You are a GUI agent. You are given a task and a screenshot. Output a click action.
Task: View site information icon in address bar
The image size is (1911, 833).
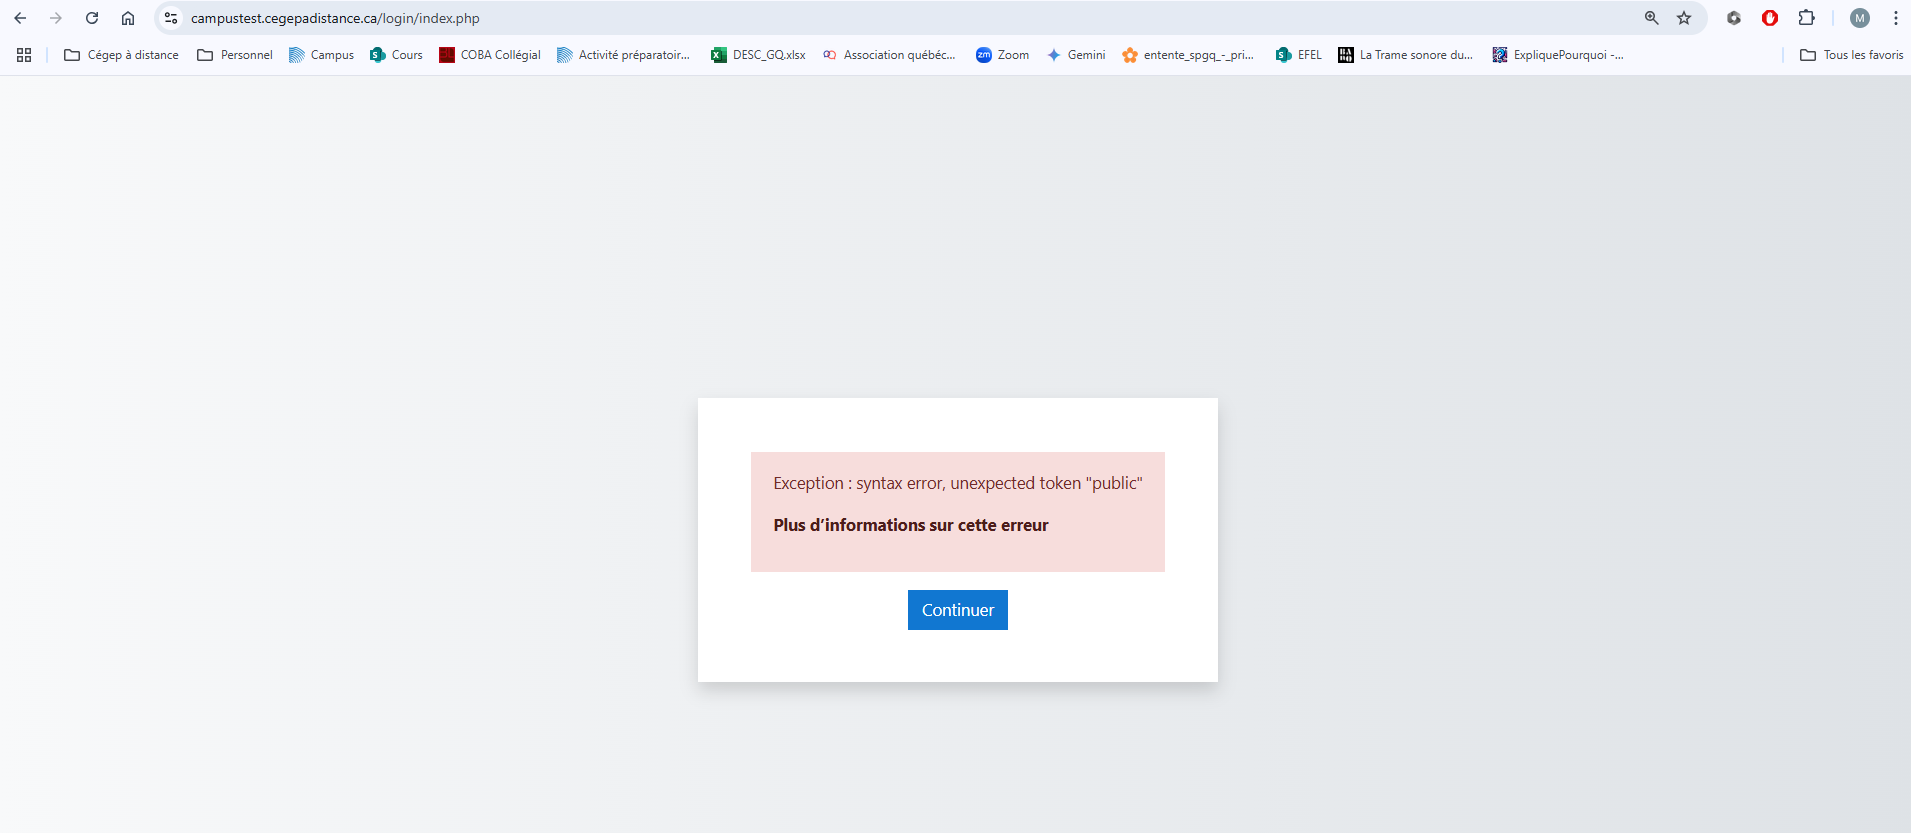171,18
